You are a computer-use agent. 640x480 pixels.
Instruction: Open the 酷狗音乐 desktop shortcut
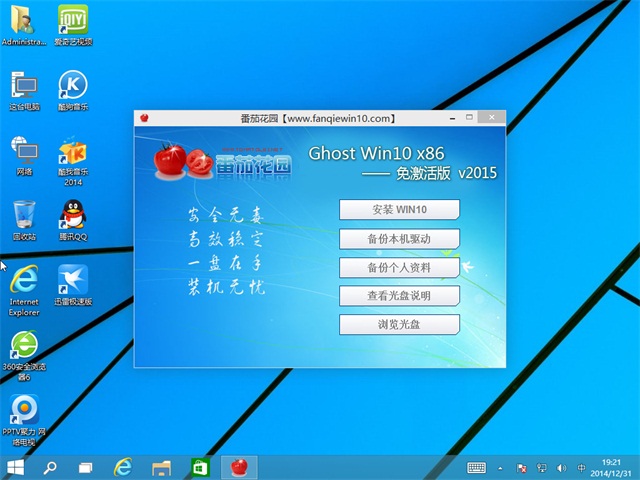[x=72, y=87]
